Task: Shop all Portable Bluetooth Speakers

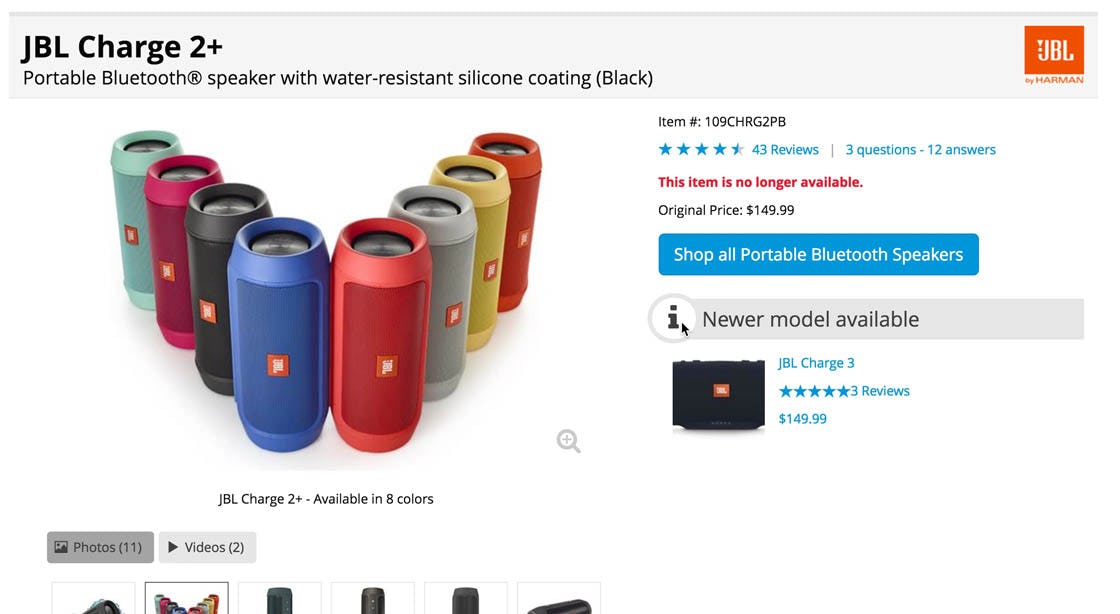Action: click(818, 255)
